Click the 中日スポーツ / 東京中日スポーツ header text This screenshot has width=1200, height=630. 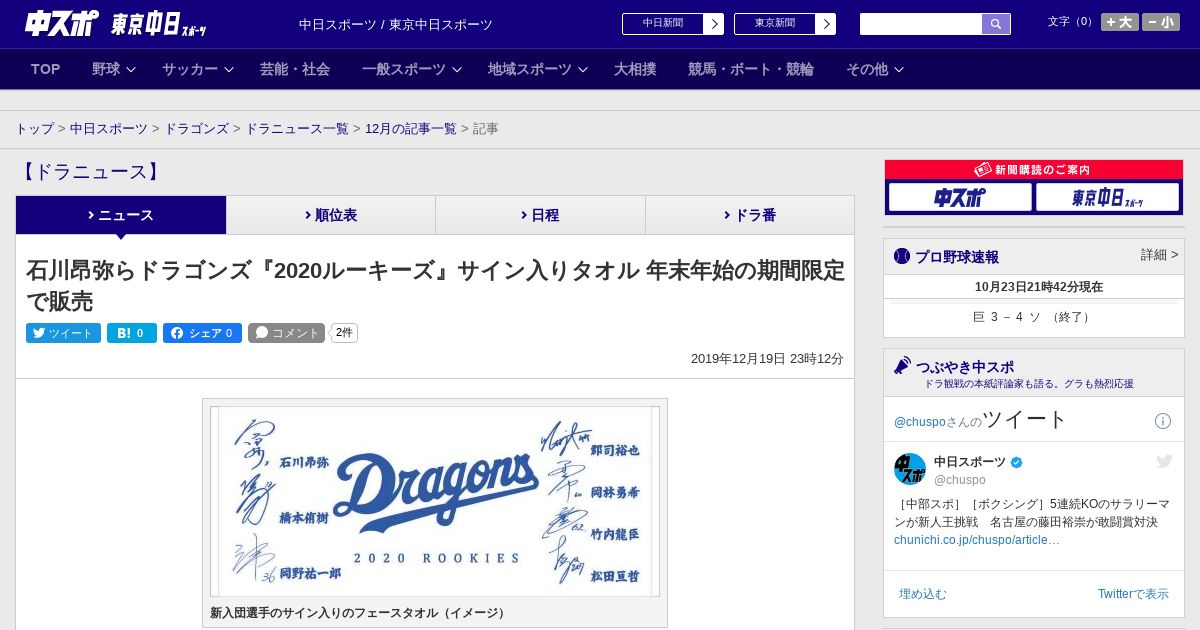396,24
